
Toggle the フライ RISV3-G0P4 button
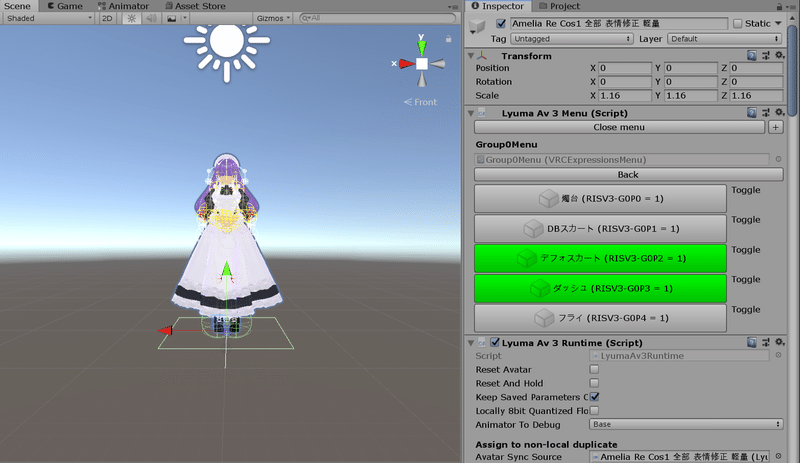600,318
